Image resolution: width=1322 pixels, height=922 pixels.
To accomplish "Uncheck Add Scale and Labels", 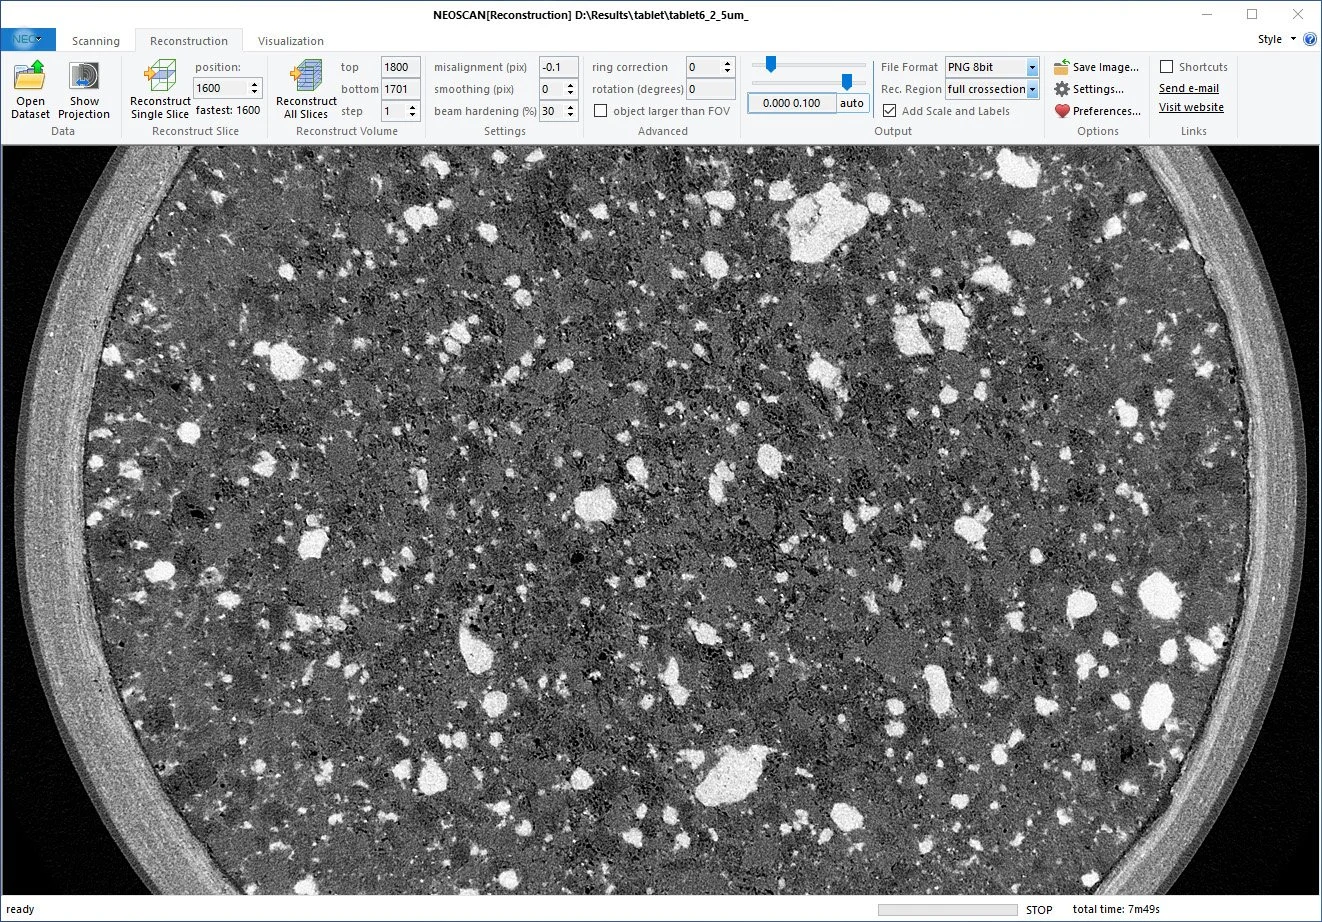I will [x=889, y=111].
